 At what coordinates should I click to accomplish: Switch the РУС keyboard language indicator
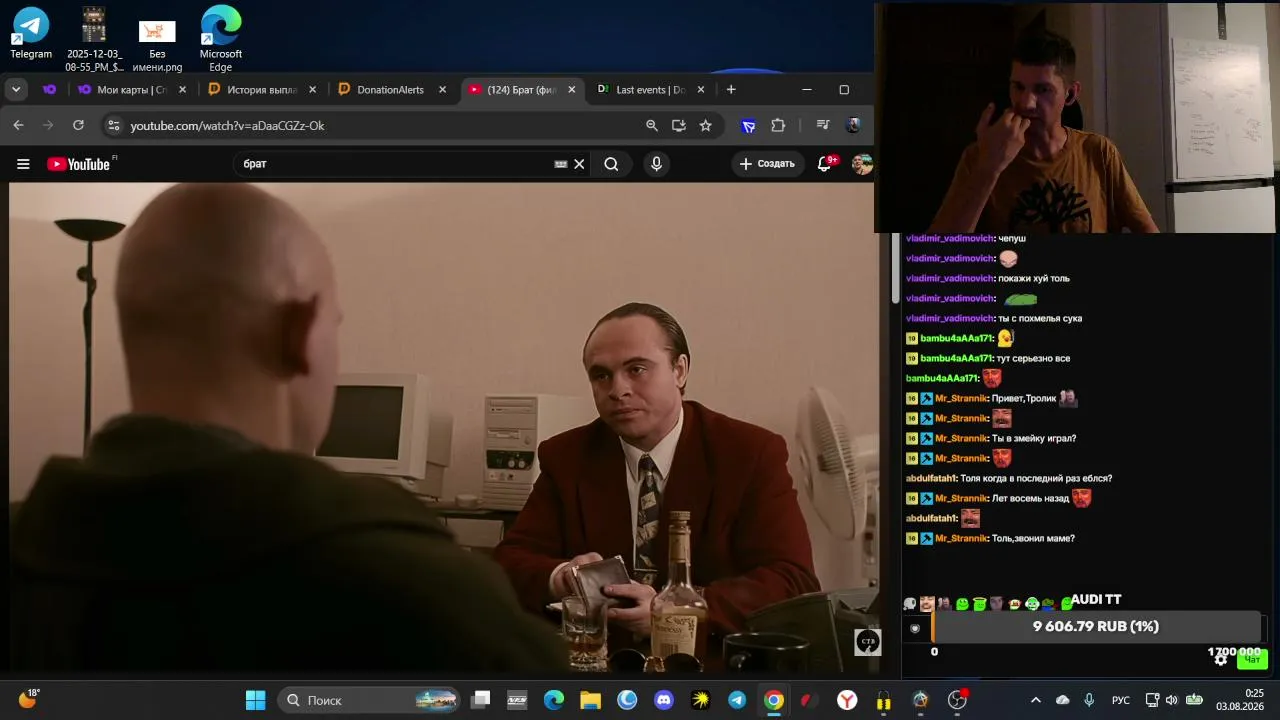pos(1121,700)
